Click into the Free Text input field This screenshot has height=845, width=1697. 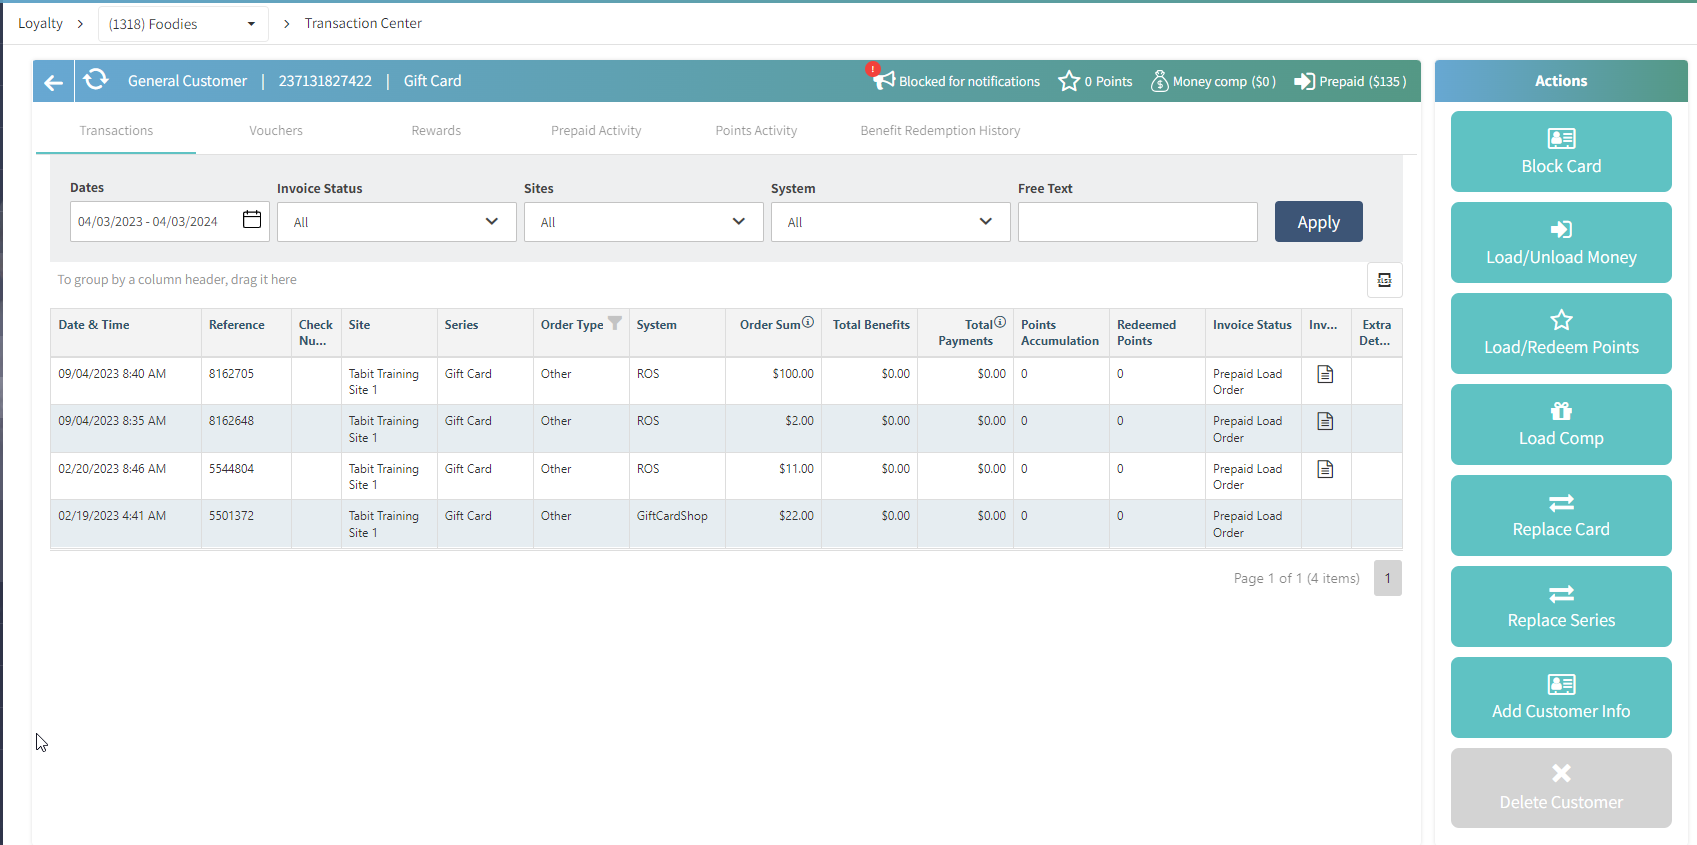coord(1137,222)
